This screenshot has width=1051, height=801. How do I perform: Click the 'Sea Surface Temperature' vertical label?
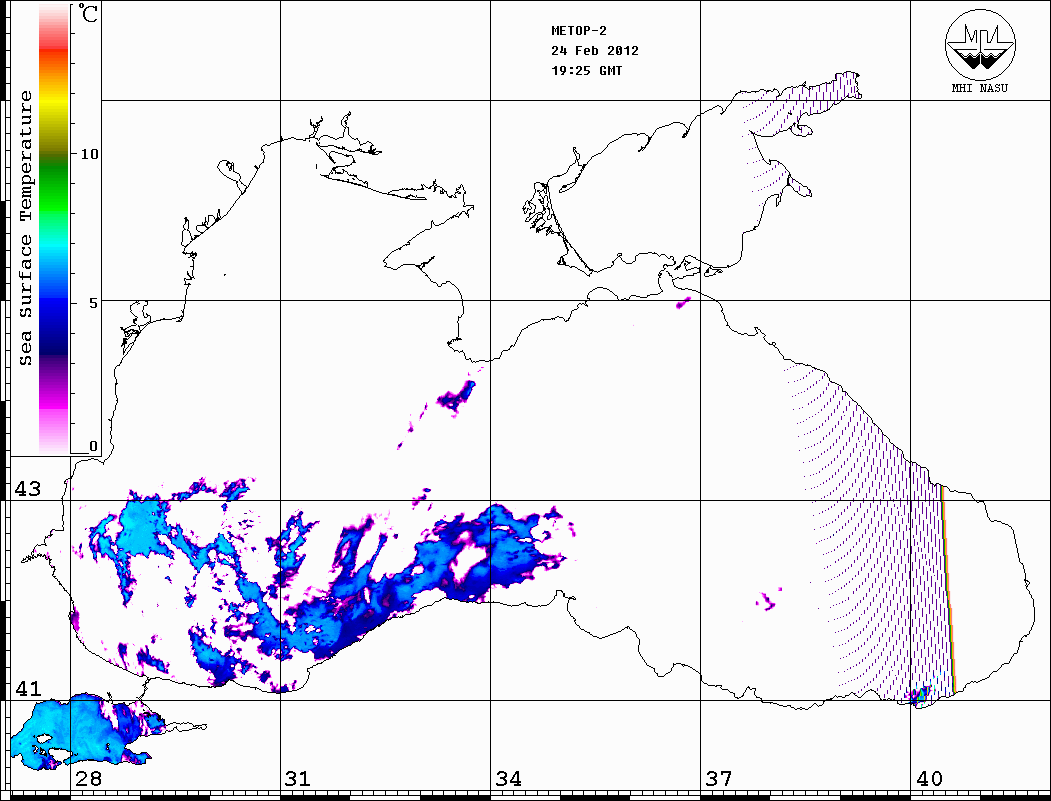[x=25, y=229]
